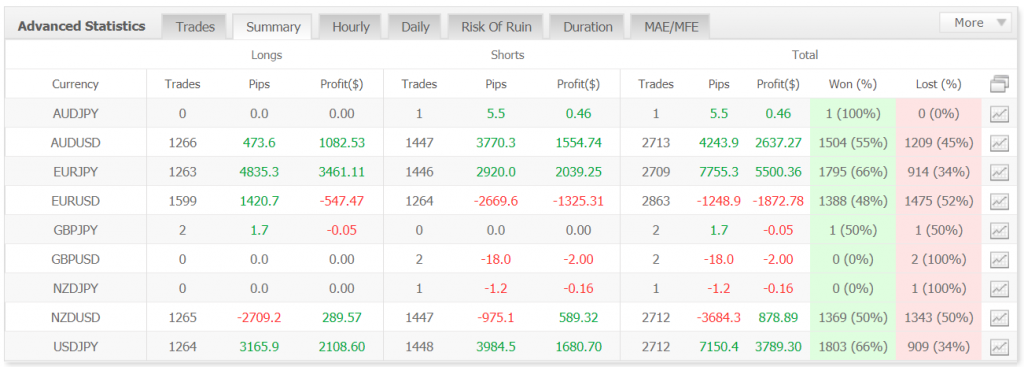Viewport: 1024px width, 367px height.
Task: Open the Duration tab
Action: click(x=588, y=27)
